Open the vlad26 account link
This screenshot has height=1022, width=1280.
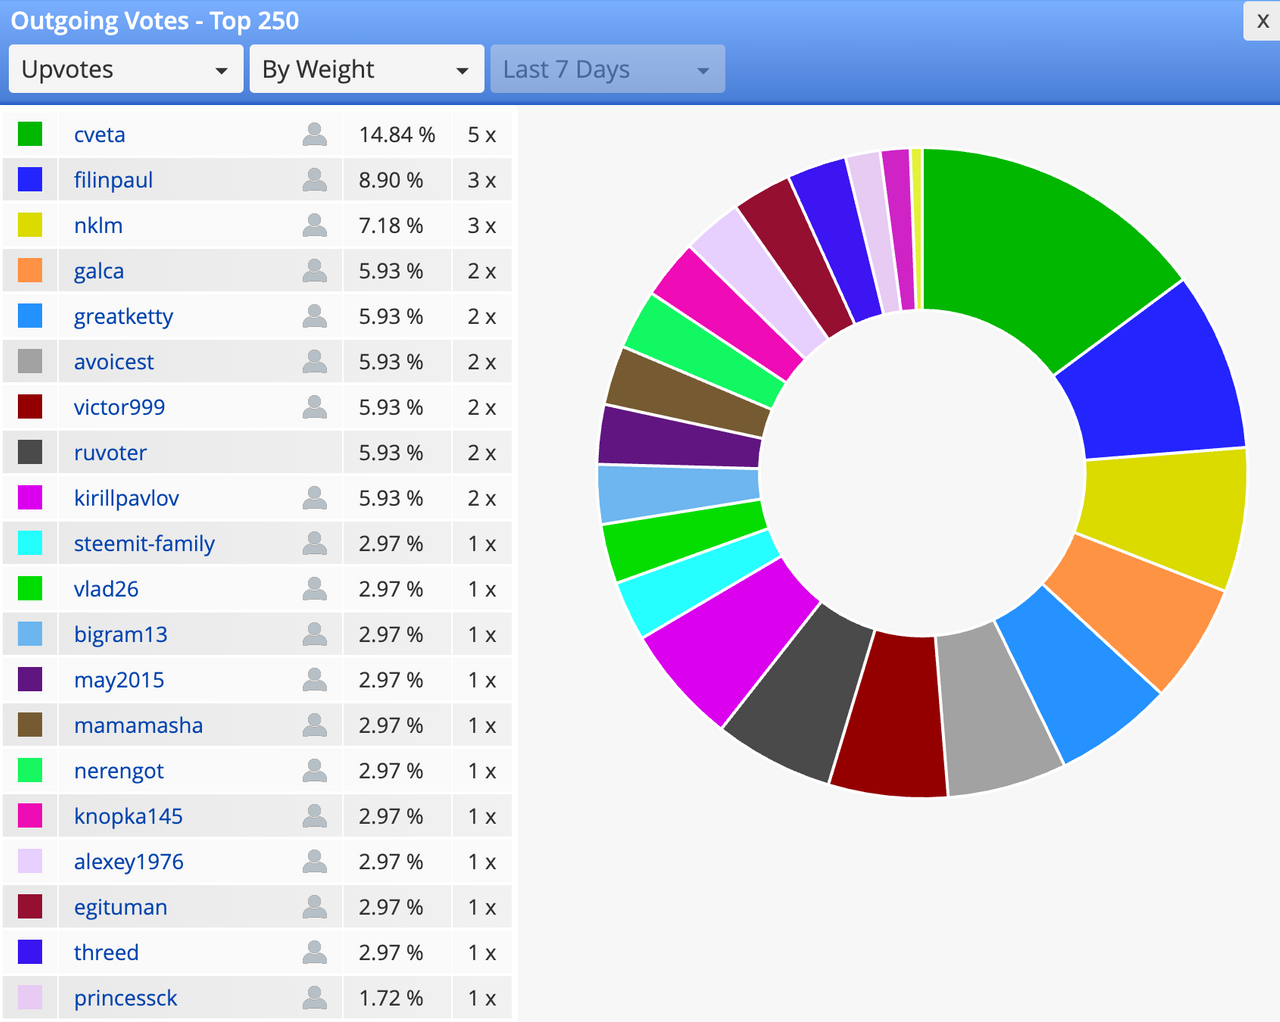point(106,589)
